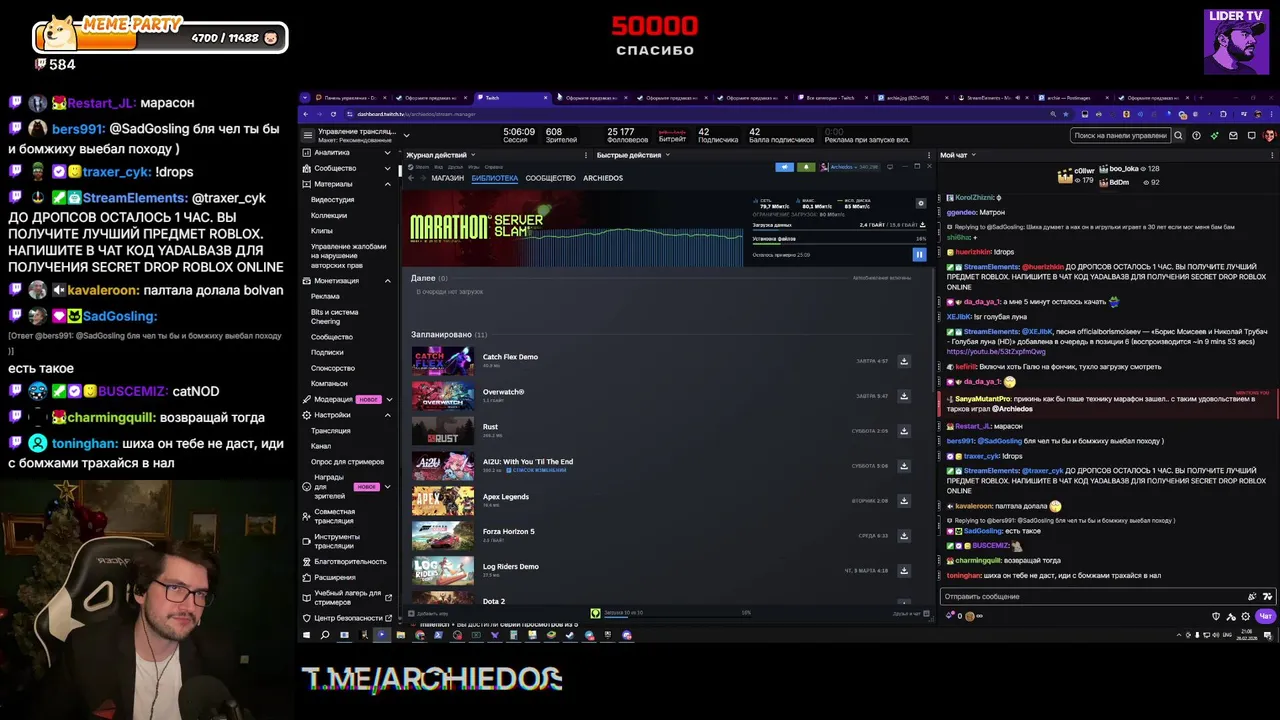Open Steam БИБЛИОТЕКА tab
Image resolution: width=1280 pixels, height=720 pixels.
point(494,178)
